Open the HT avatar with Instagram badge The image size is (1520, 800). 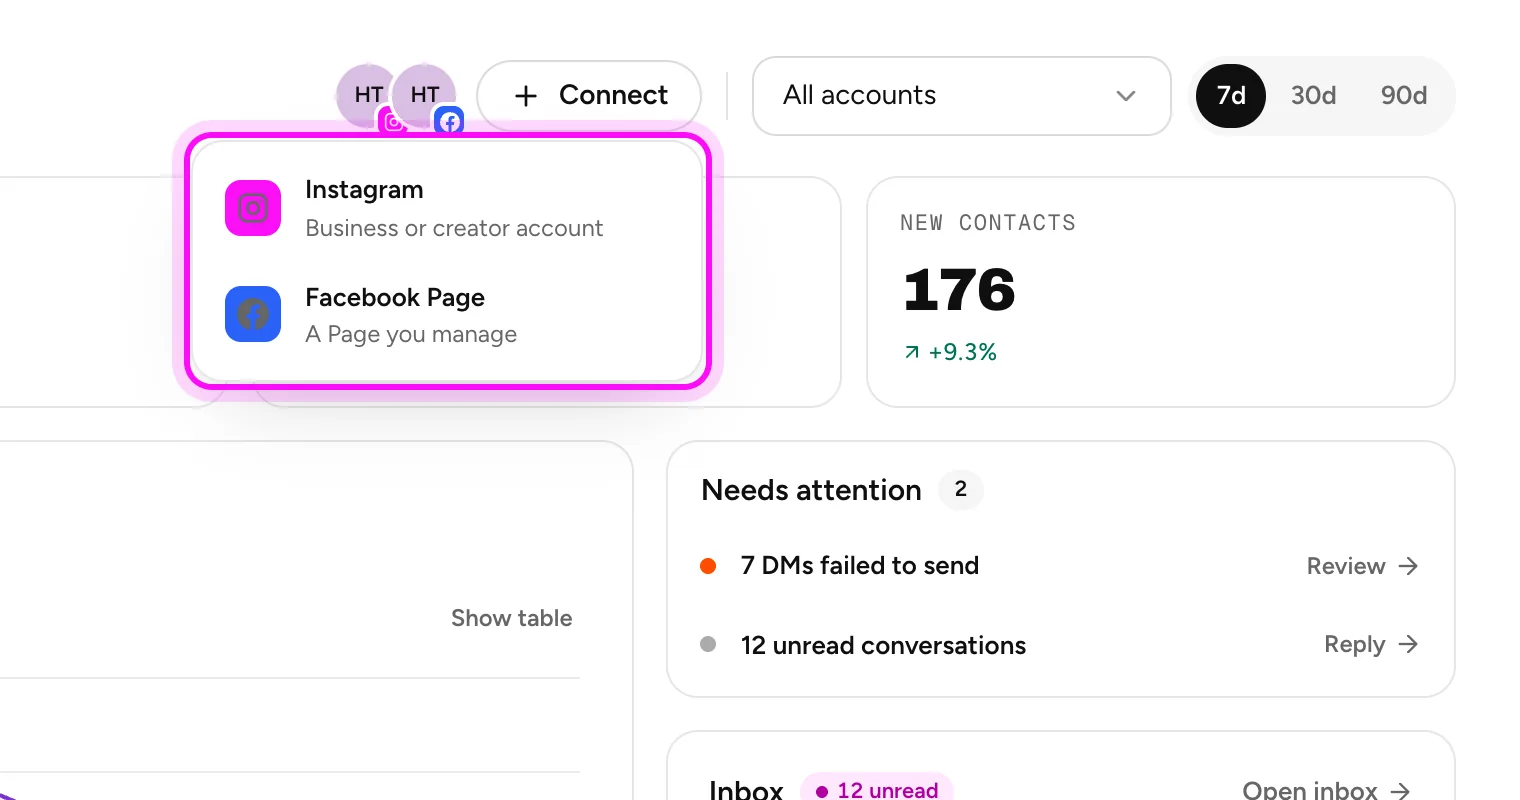click(369, 95)
